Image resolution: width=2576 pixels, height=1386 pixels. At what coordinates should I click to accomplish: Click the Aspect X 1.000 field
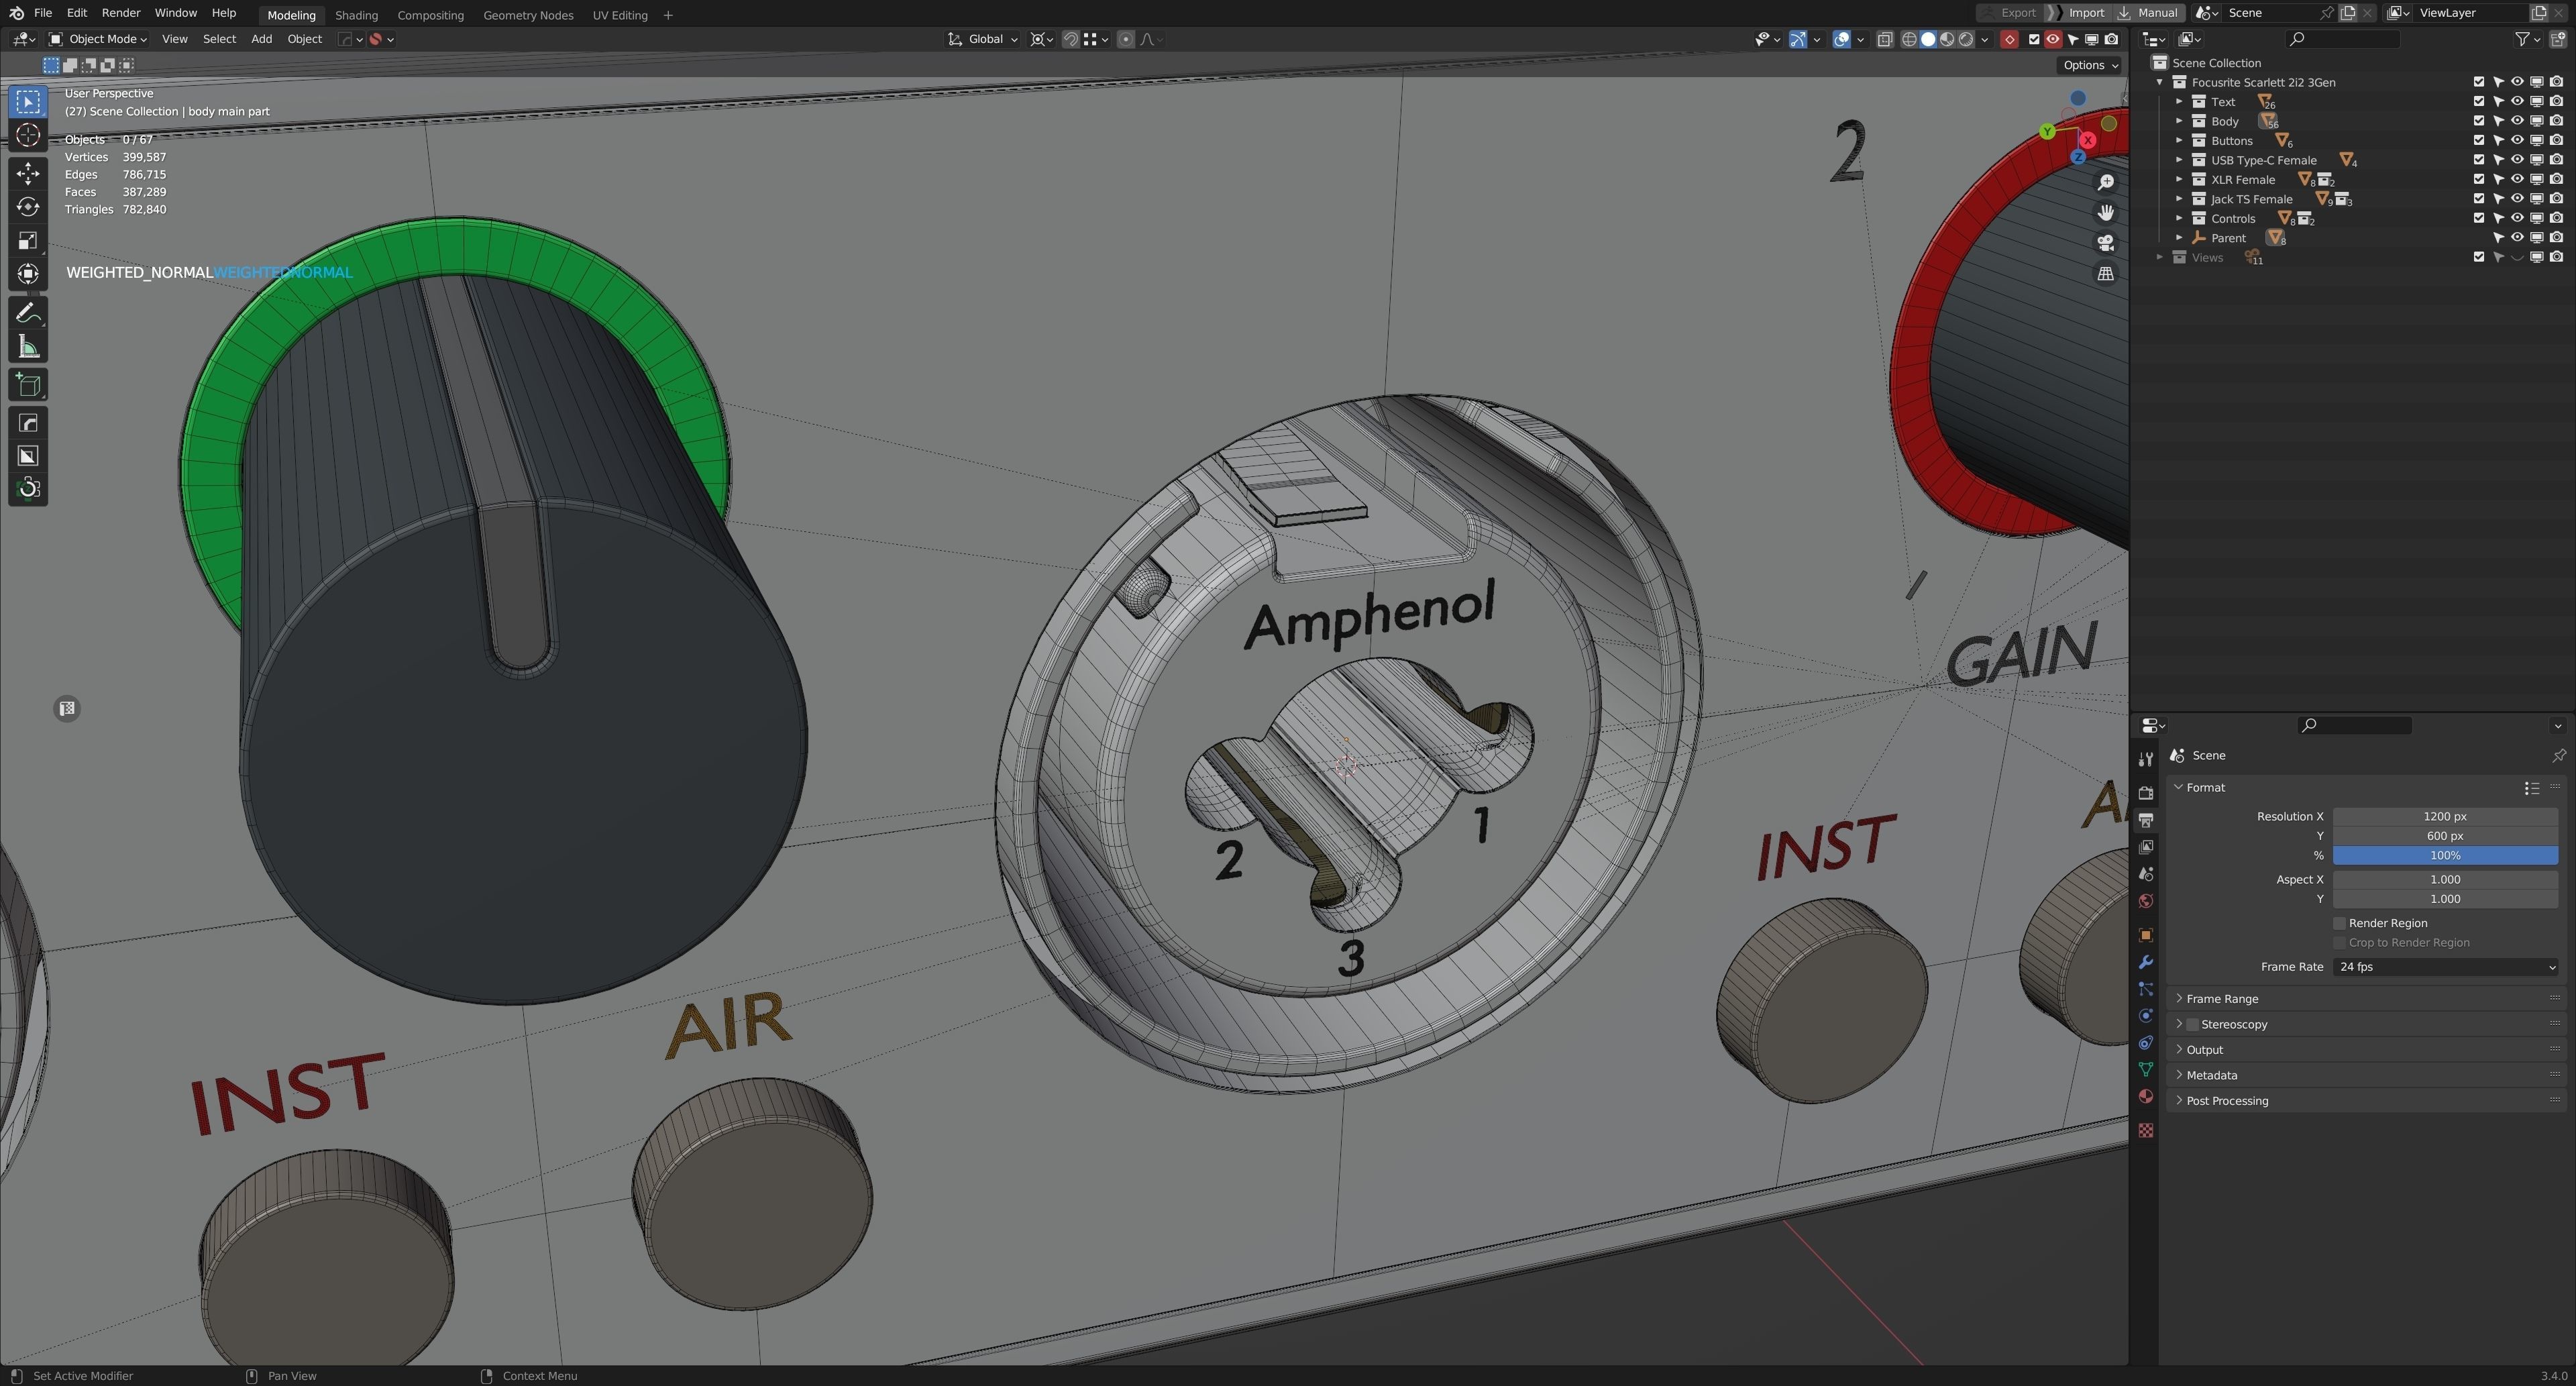tap(2445, 879)
